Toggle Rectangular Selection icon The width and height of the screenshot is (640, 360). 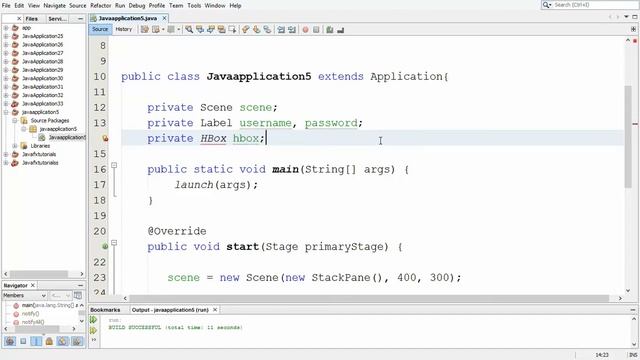pyautogui.click(x=232, y=29)
